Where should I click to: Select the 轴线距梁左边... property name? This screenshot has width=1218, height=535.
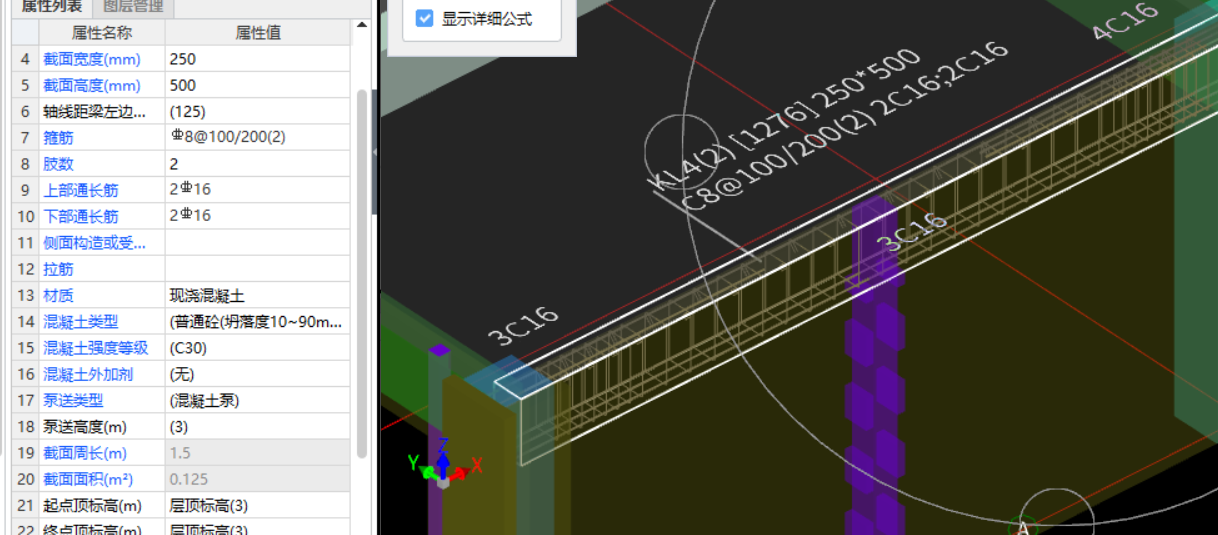click(95, 111)
